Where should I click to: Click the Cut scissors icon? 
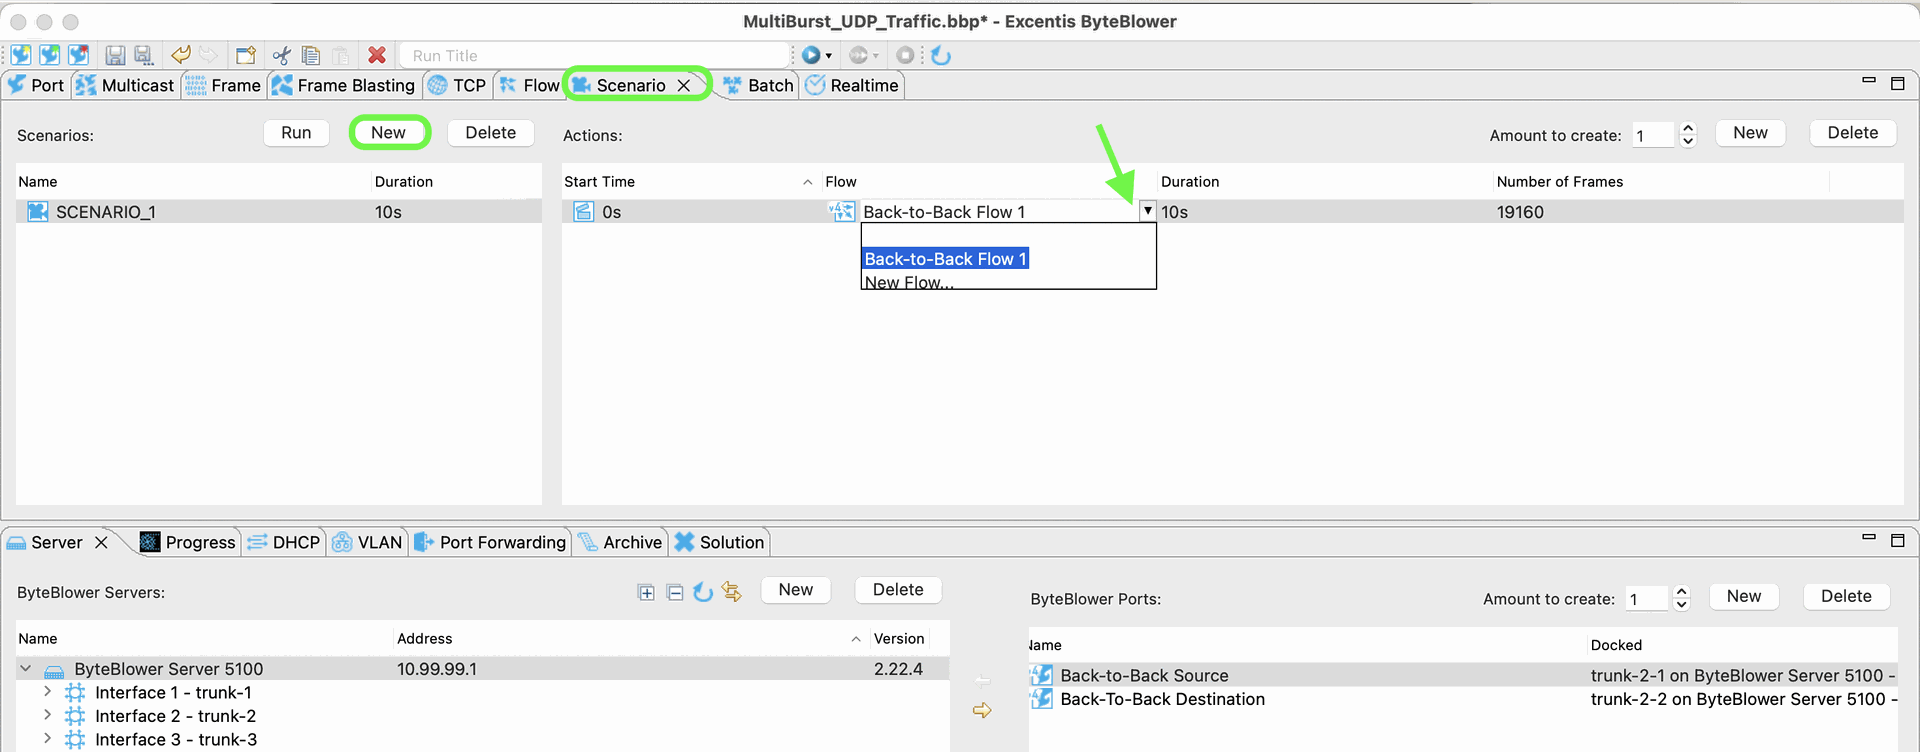click(x=282, y=55)
